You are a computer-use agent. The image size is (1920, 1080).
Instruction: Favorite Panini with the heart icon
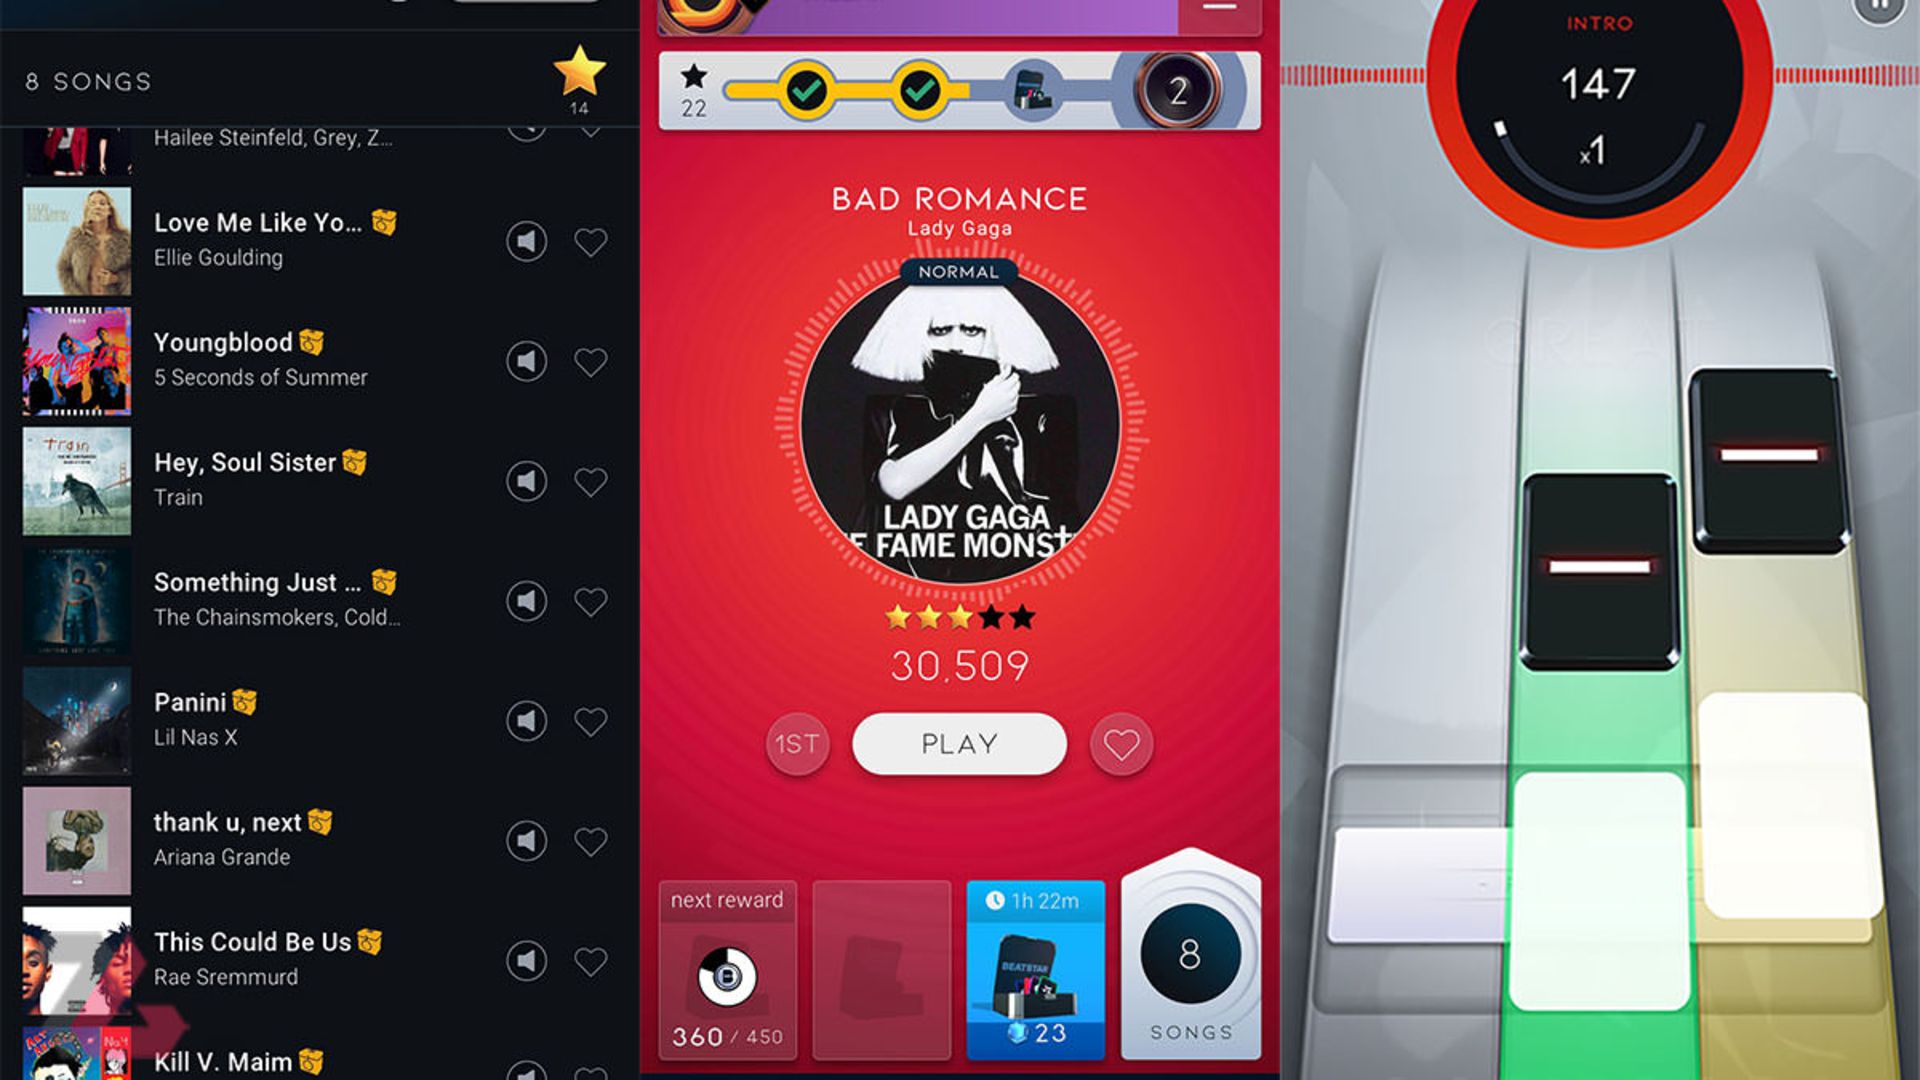pyautogui.click(x=591, y=722)
